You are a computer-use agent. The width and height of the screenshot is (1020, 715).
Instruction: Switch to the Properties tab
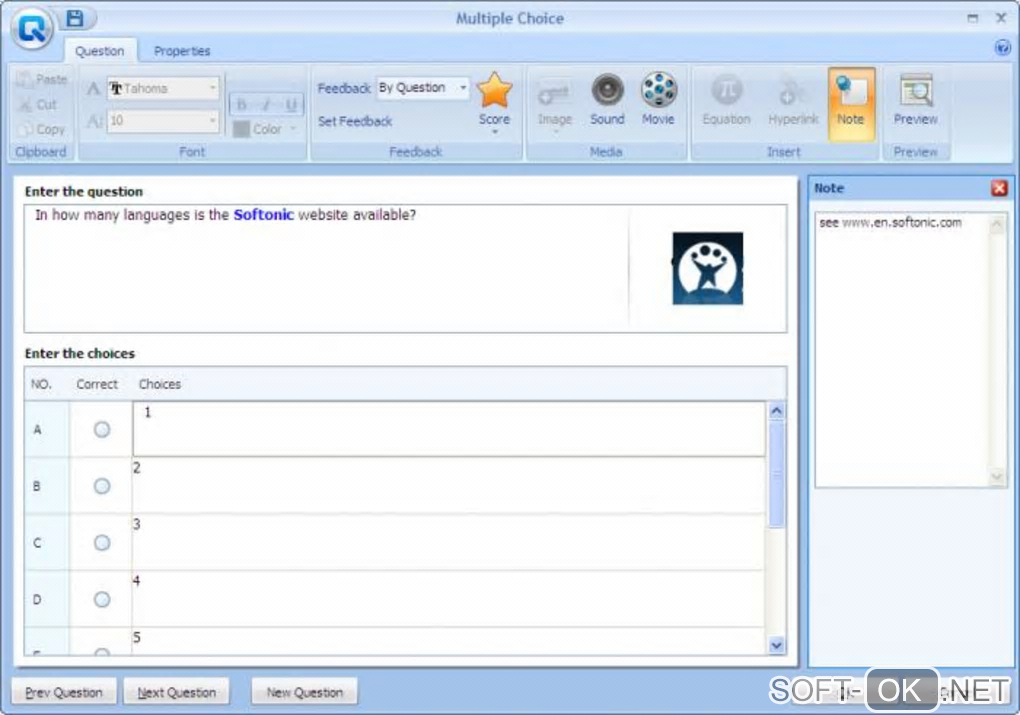point(182,51)
